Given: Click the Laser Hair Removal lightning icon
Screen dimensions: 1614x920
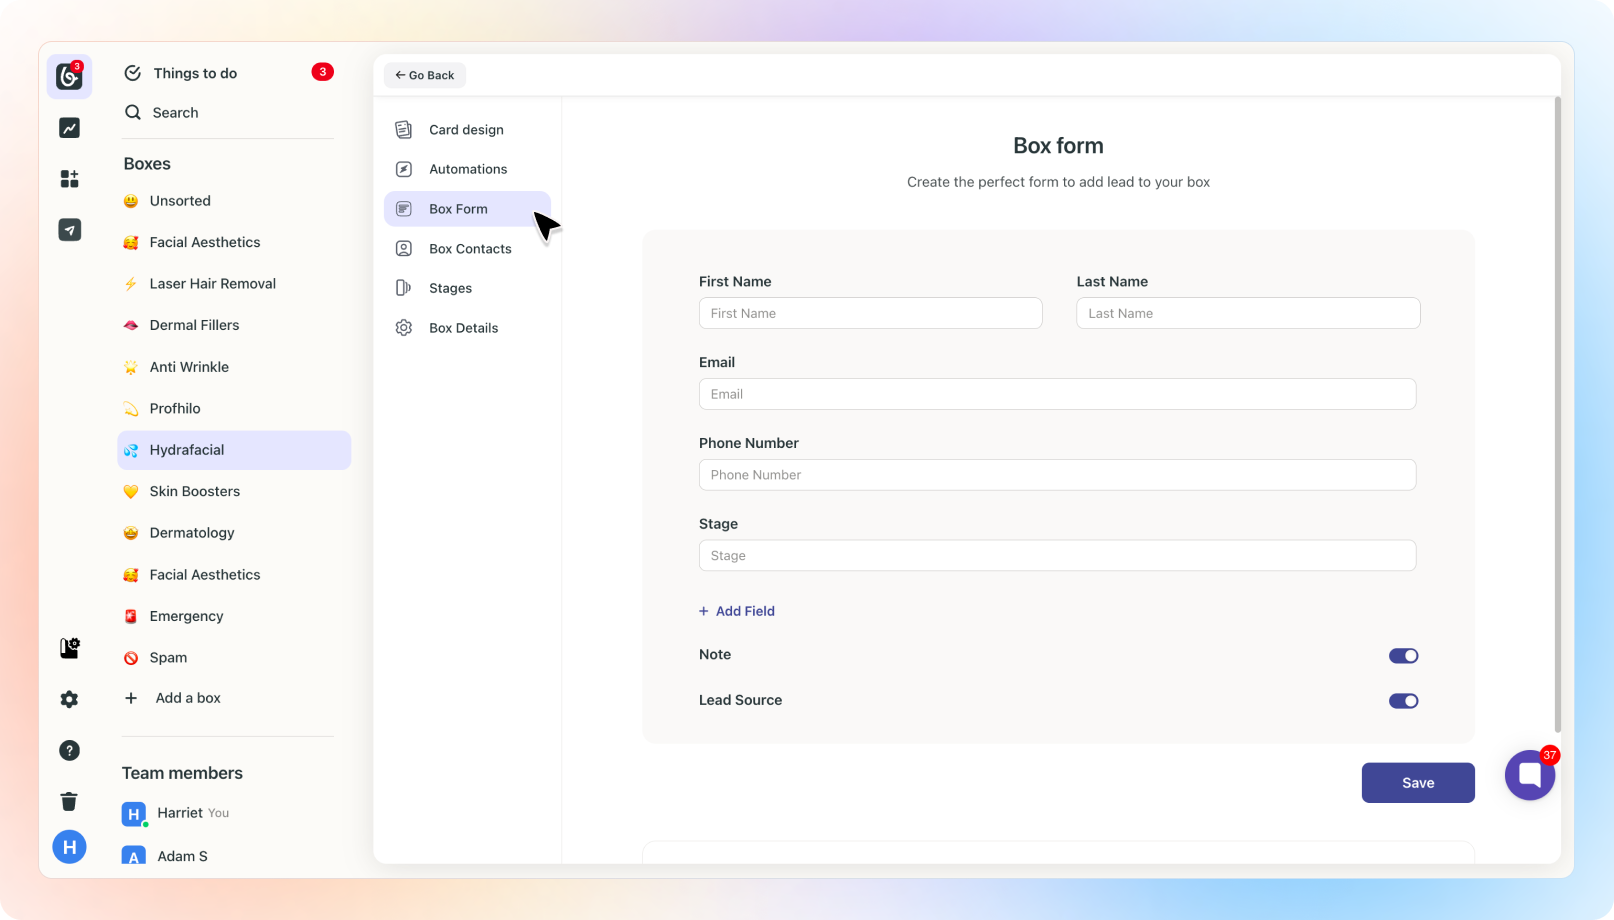Looking at the screenshot, I should (131, 284).
